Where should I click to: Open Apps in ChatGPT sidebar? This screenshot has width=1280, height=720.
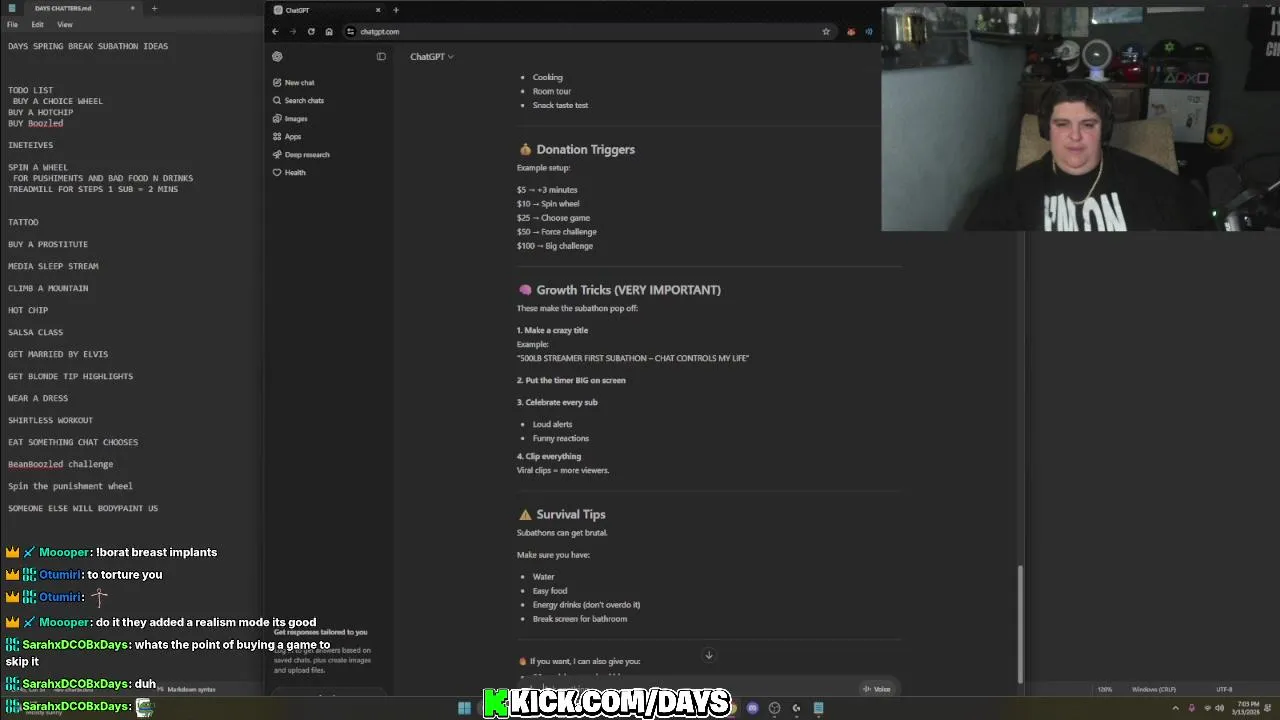(287, 137)
